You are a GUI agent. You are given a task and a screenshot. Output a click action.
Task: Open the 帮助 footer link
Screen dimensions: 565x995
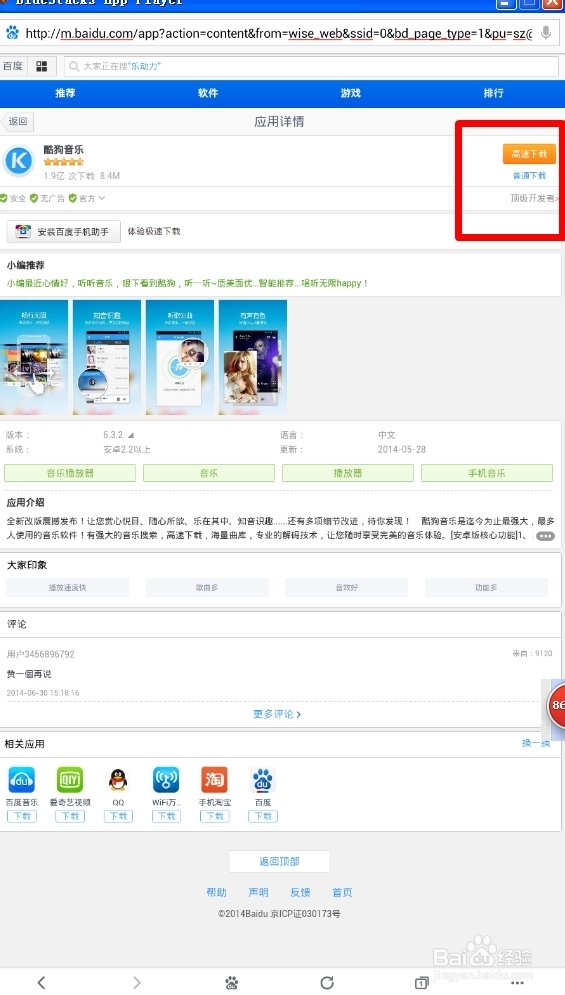(x=216, y=892)
